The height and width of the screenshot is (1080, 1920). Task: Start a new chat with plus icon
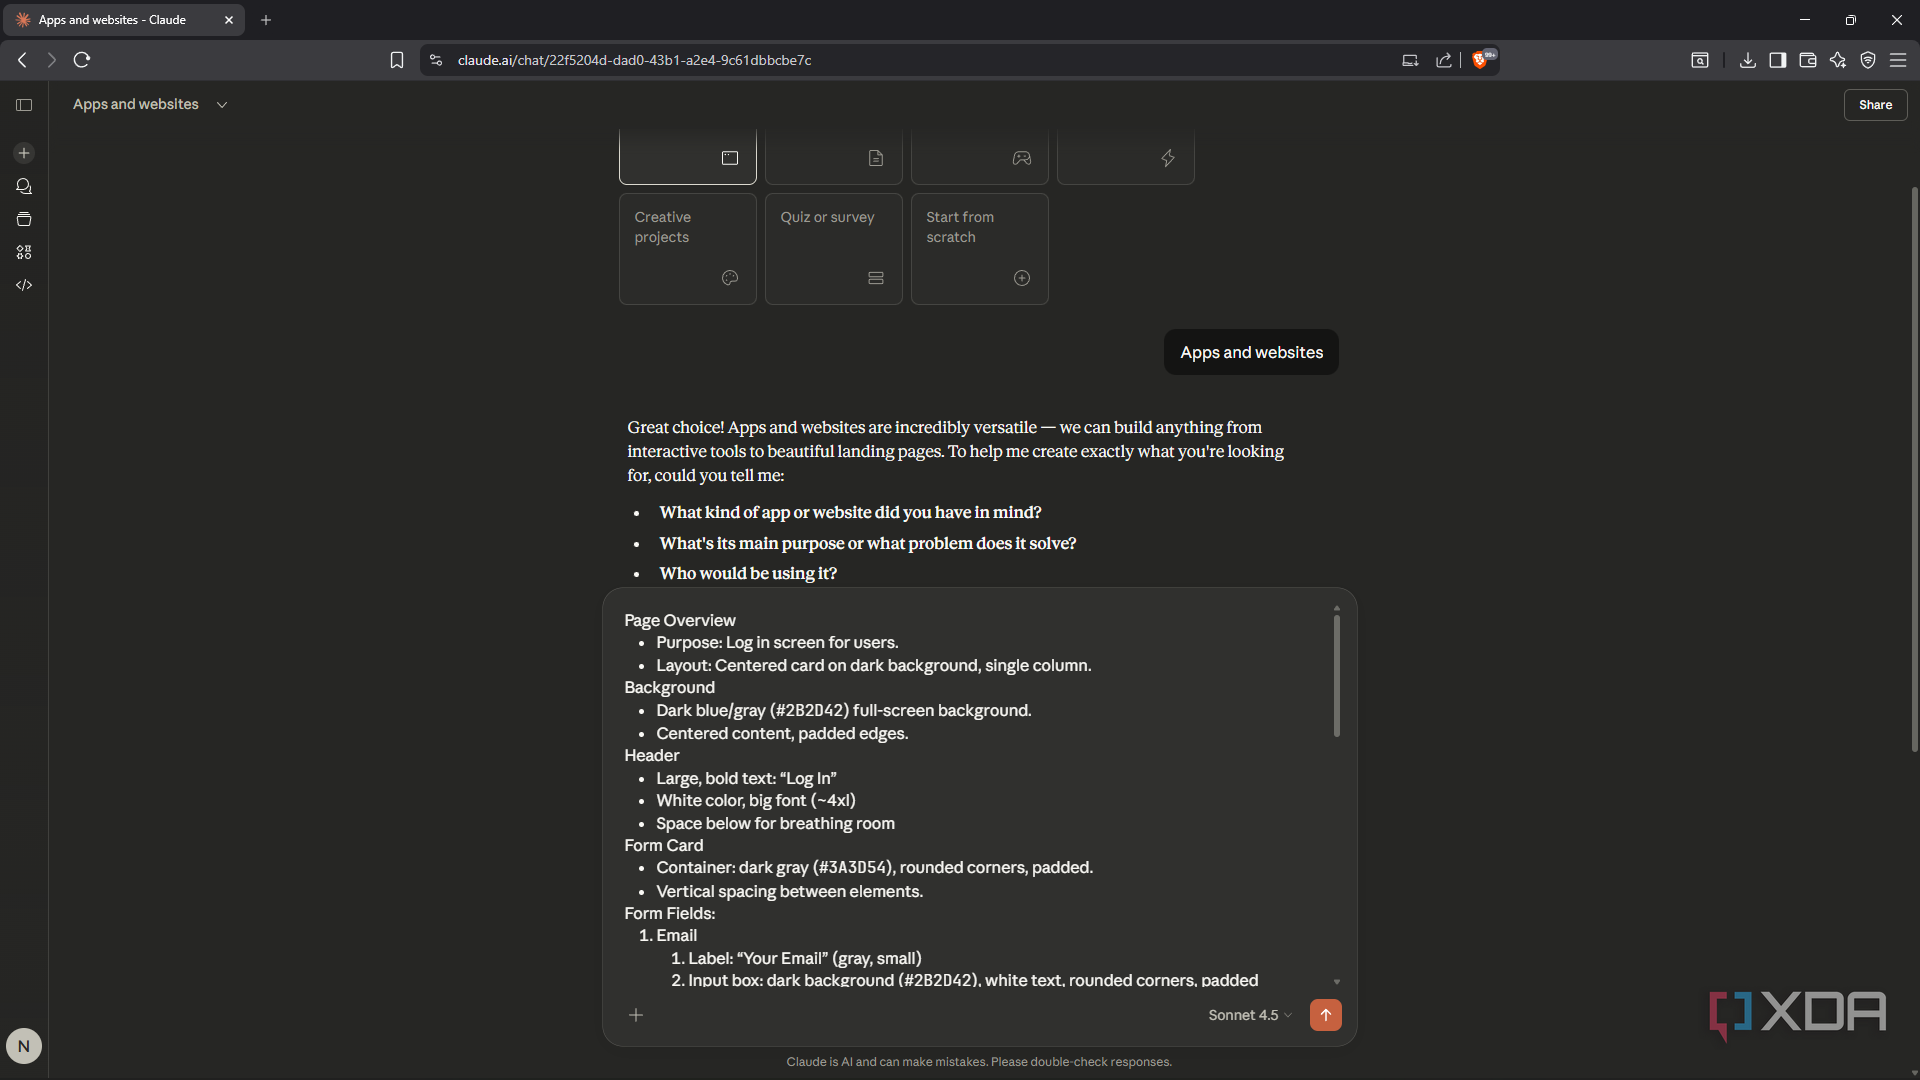tap(24, 153)
